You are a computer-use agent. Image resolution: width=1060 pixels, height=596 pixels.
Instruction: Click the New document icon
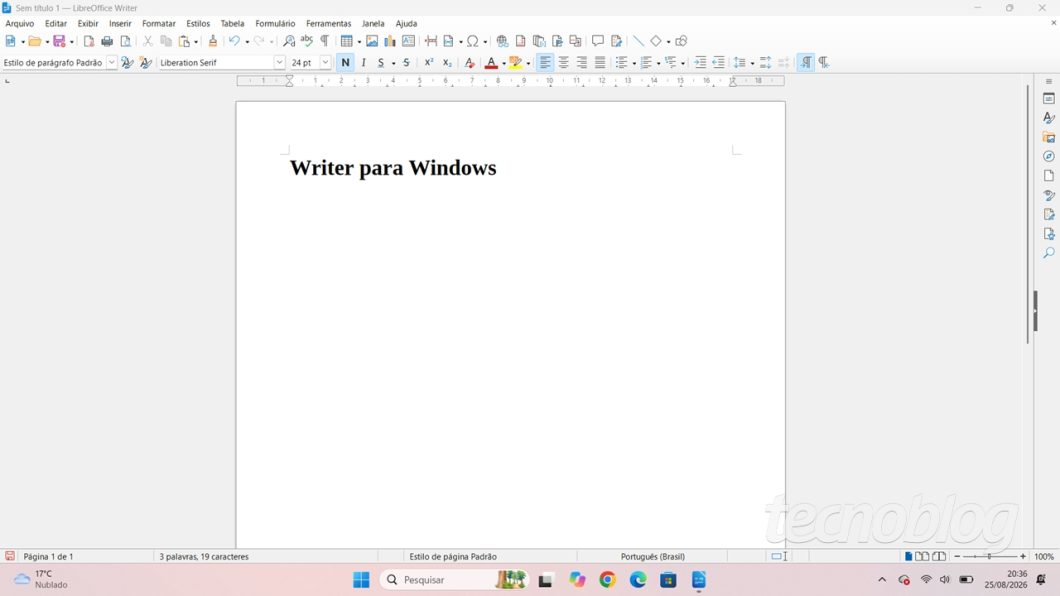point(10,41)
